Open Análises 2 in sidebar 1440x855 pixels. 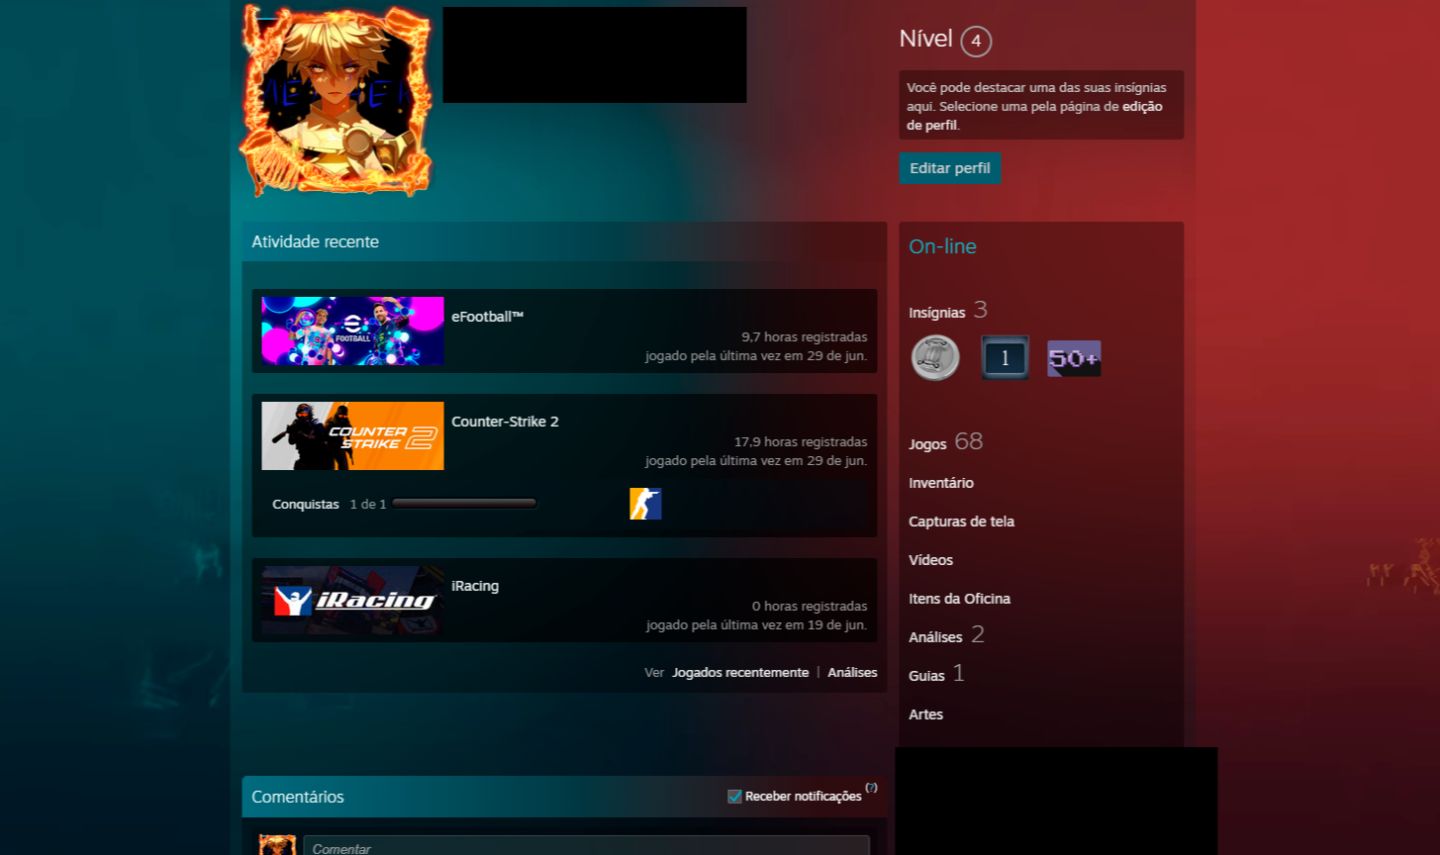point(947,636)
